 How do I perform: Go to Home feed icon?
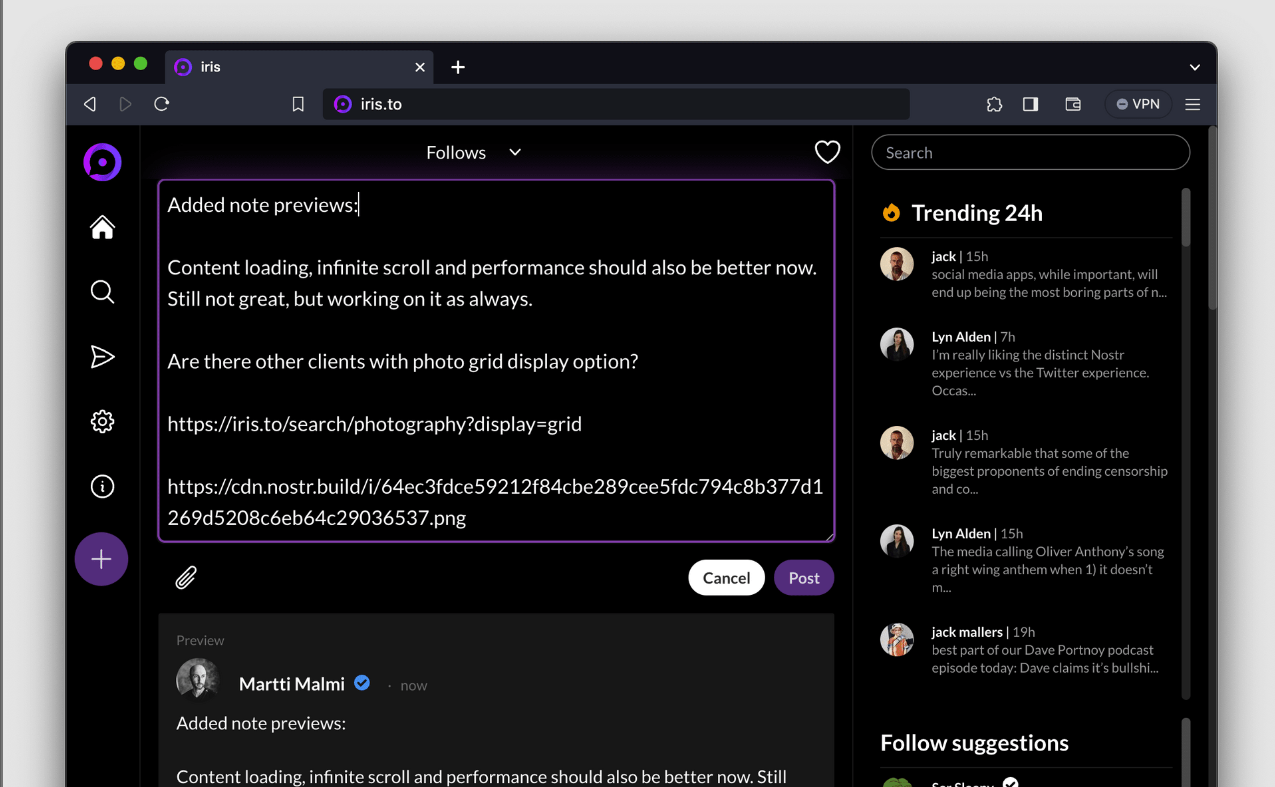pos(102,228)
